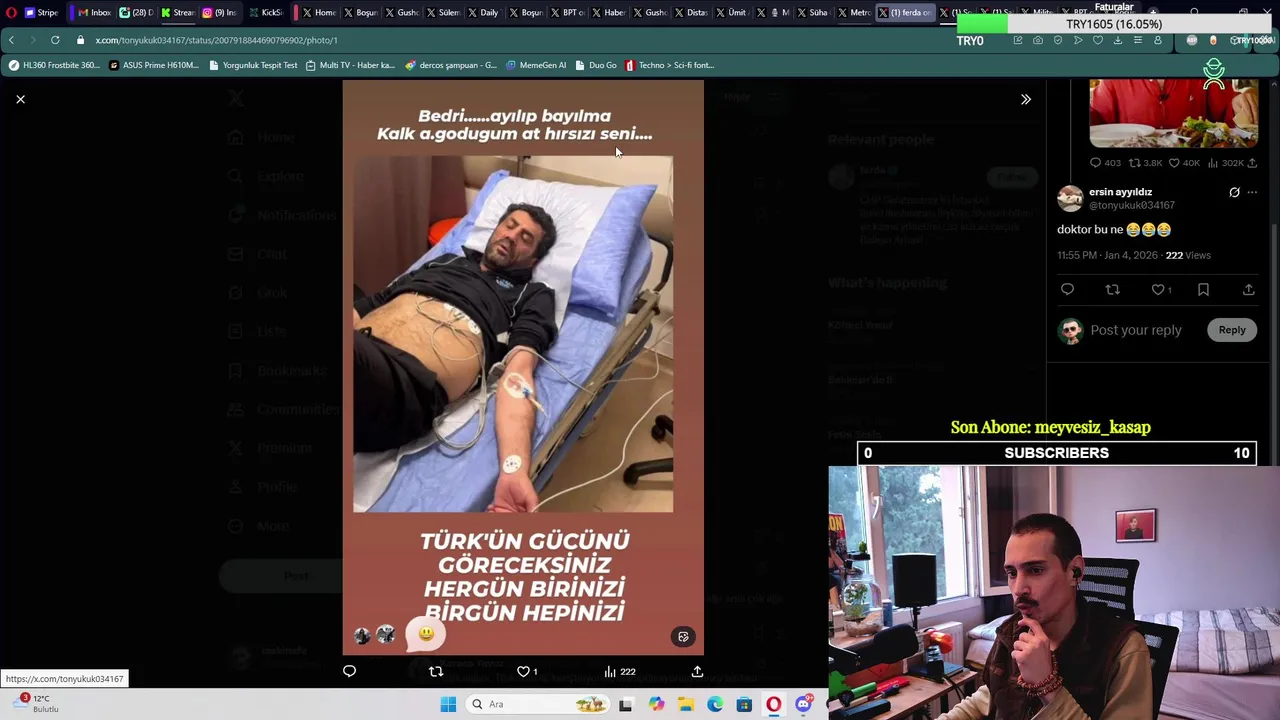Click the emoji reaction bubble on the photo
The width and height of the screenshot is (1280, 720).
point(426,635)
